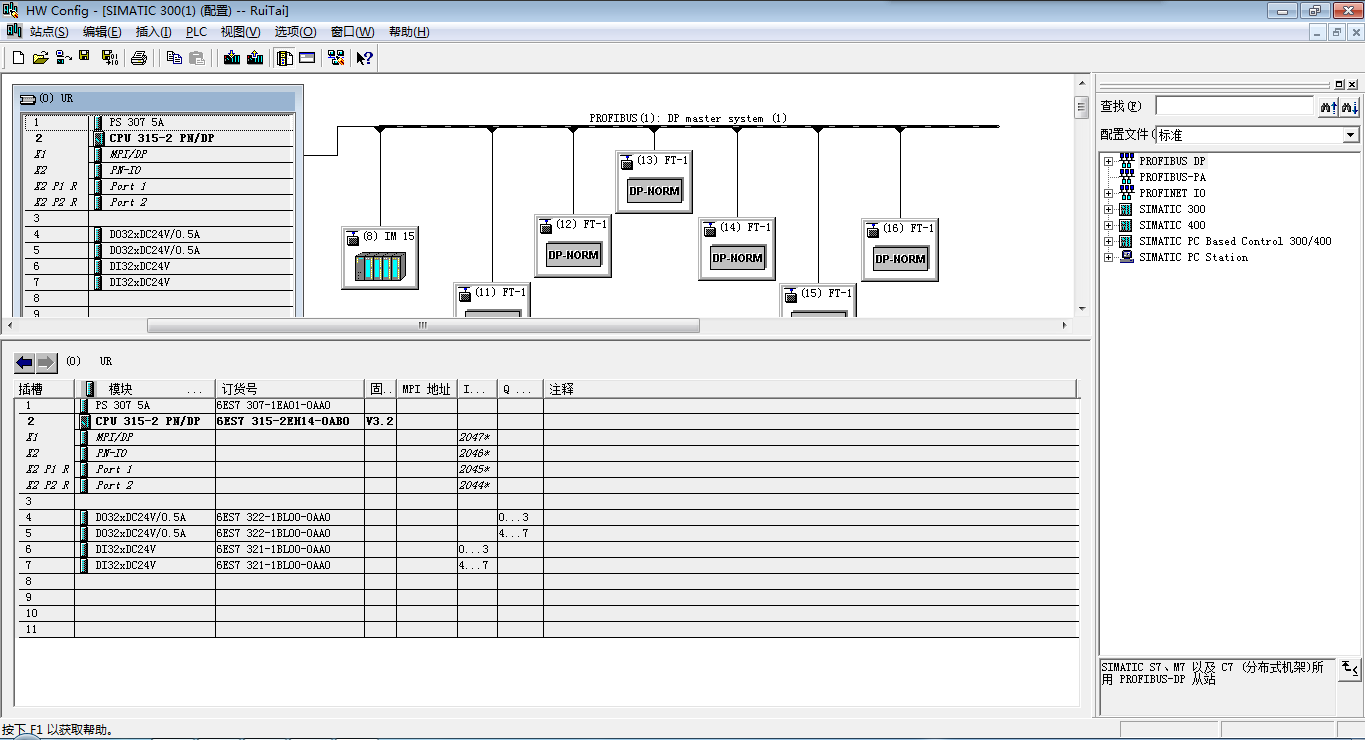Click the 订货号 column header
Screen dimensions: 1365x740
[290, 389]
